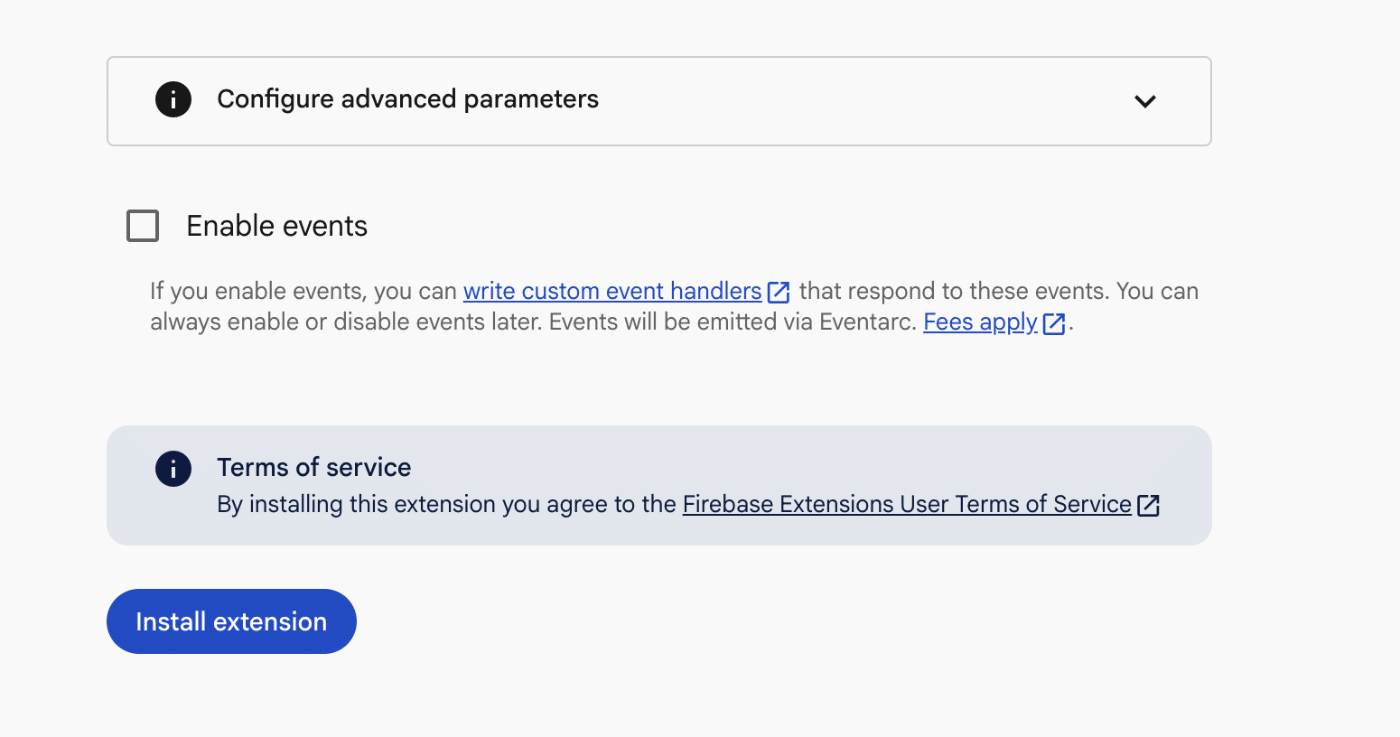Click the external-link icon after event handlers
Viewport: 1400px width, 737px height.
tap(778, 292)
